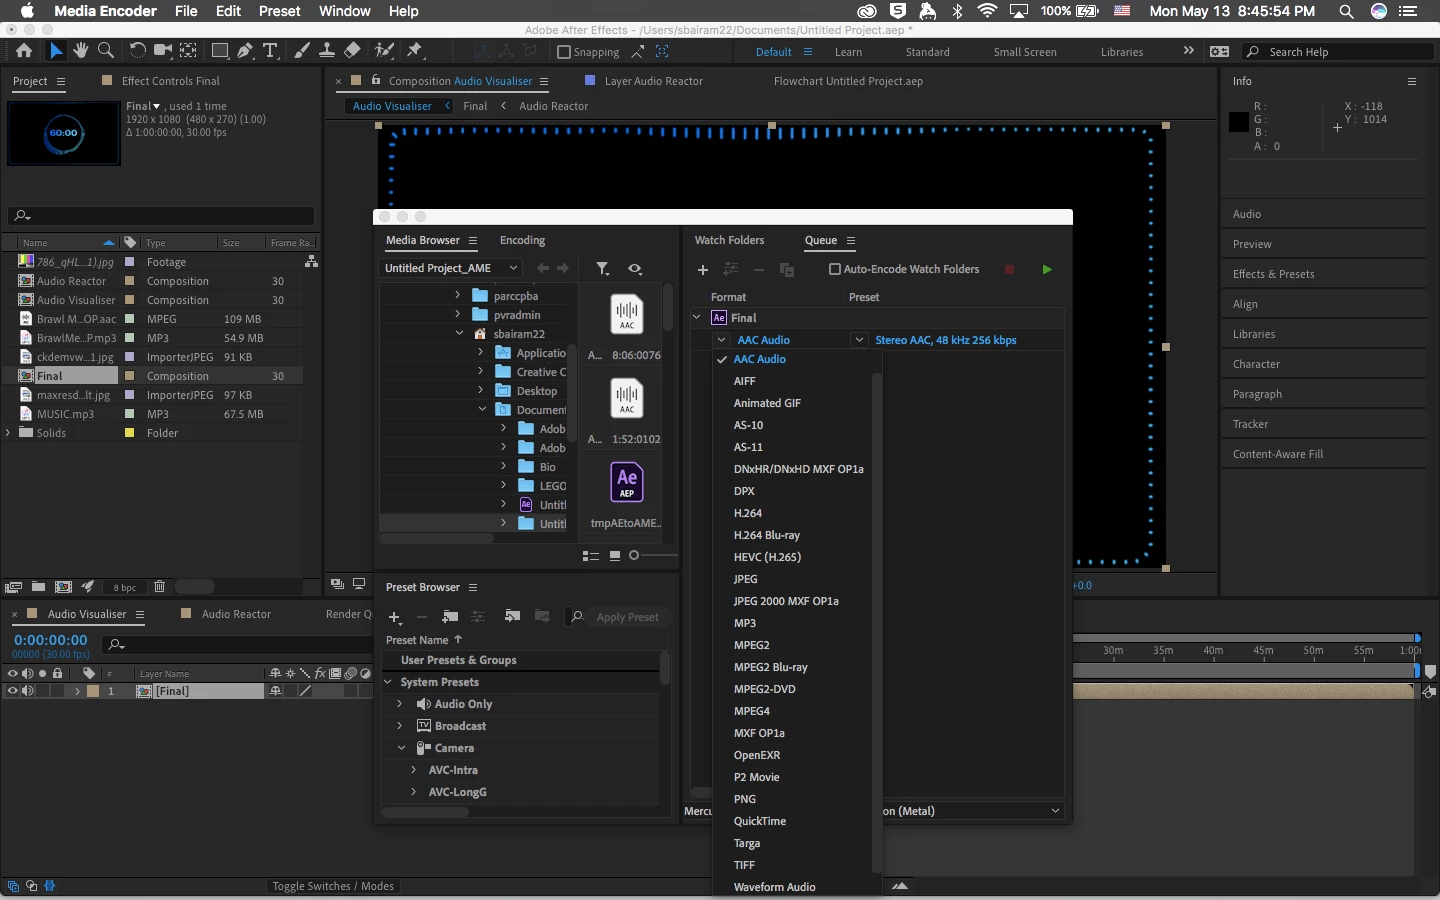1440x900 pixels.
Task: Expand the Audio Only preset group
Action: pos(400,704)
